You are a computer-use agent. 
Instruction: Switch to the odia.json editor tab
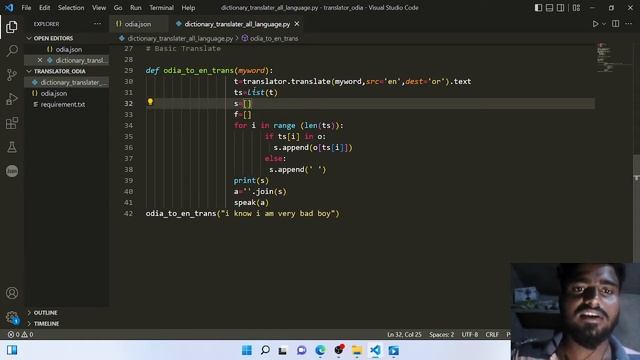[138, 24]
